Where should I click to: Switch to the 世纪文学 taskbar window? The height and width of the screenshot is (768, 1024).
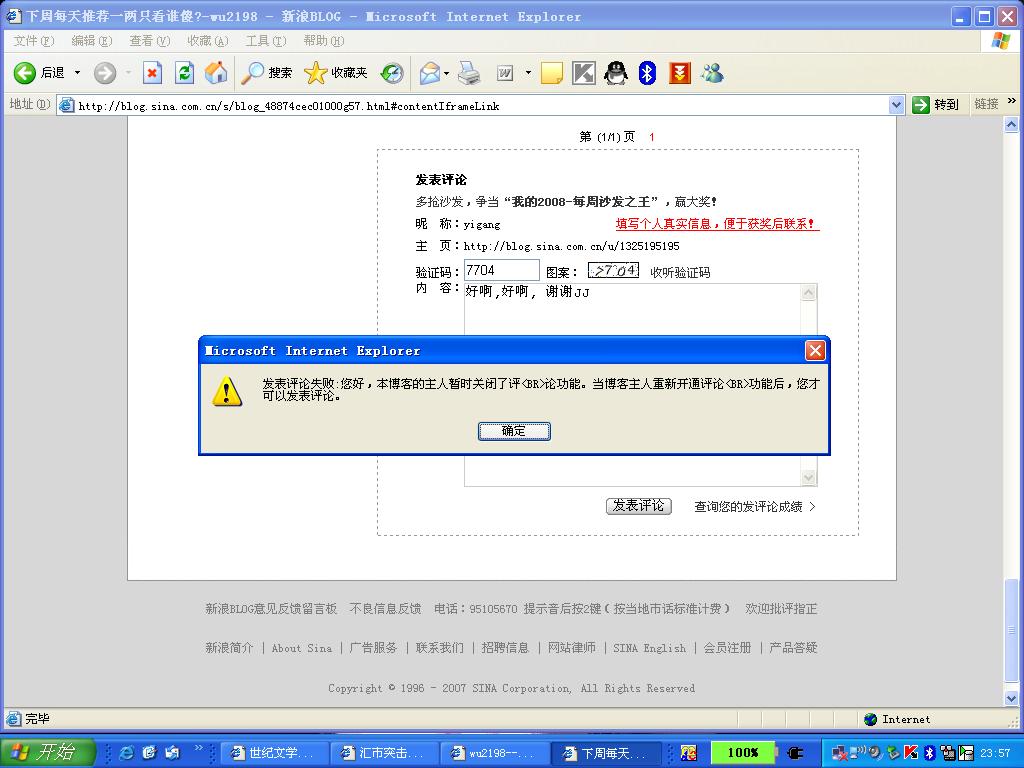click(273, 753)
